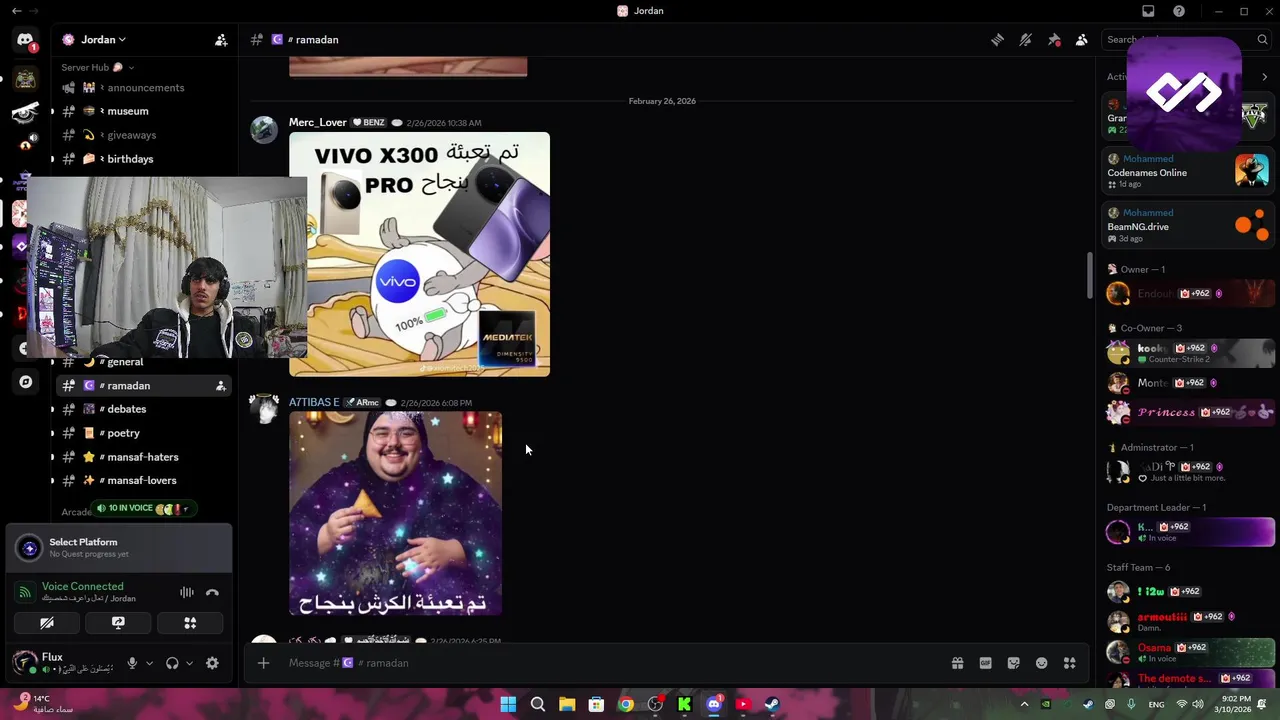This screenshot has width=1280, height=720.
Task: Open the GIF picker
Action: click(985, 663)
